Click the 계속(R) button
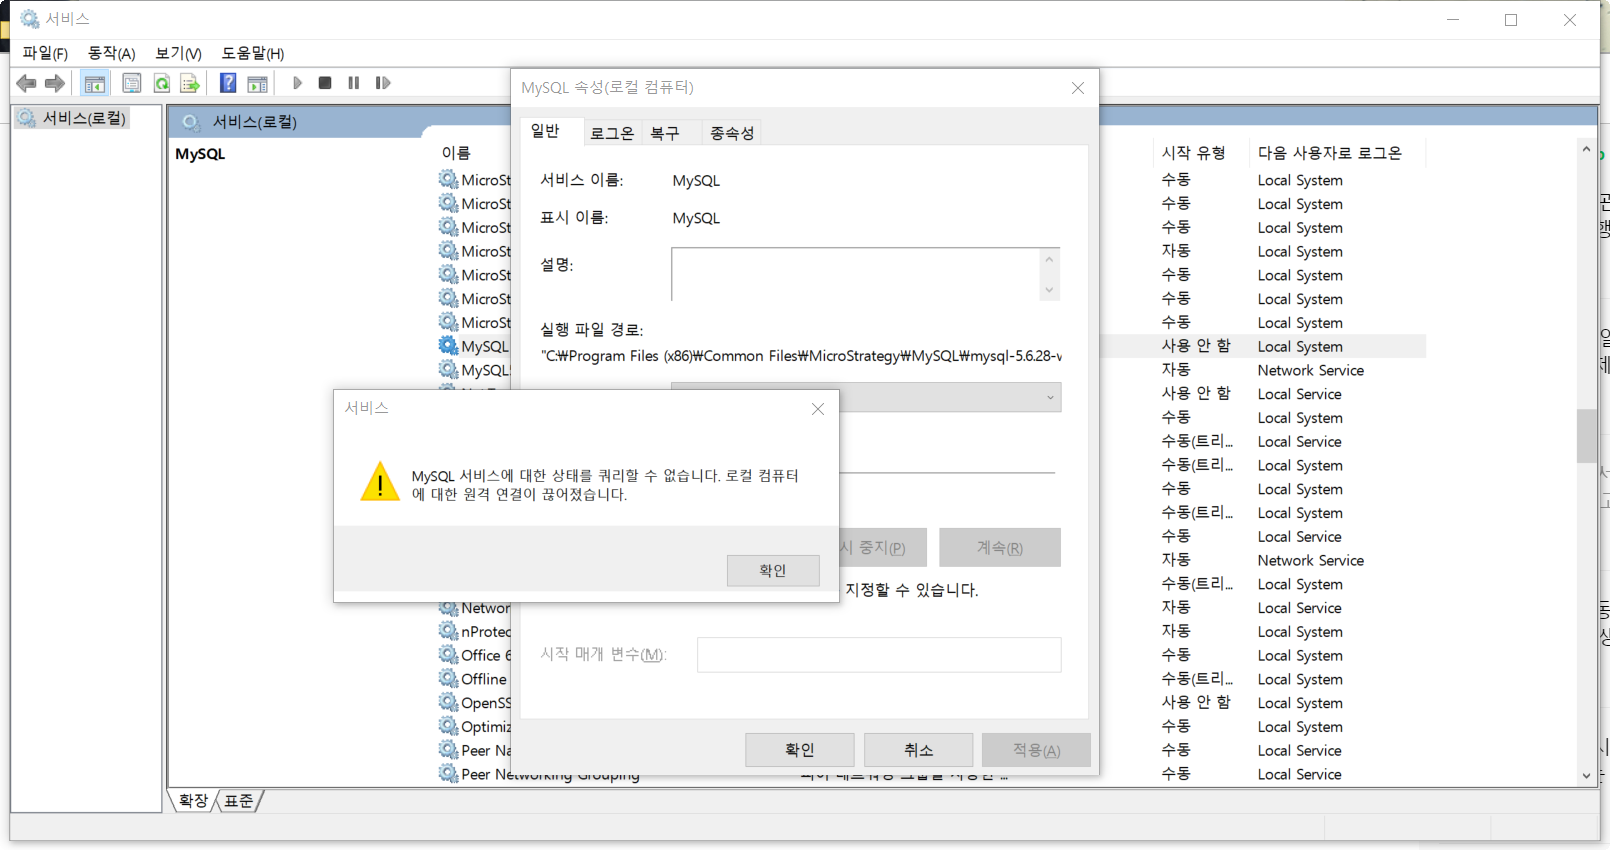 pyautogui.click(x=1000, y=548)
